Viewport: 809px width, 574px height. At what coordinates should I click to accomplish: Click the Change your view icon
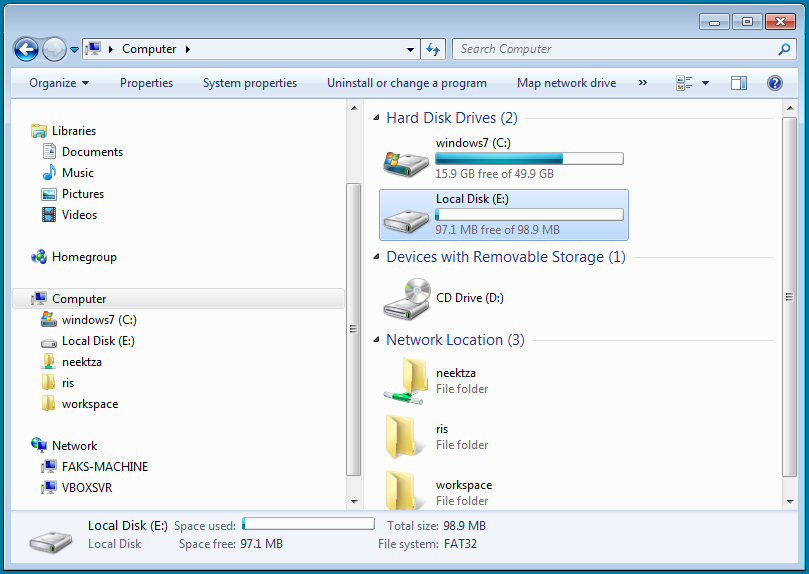684,83
